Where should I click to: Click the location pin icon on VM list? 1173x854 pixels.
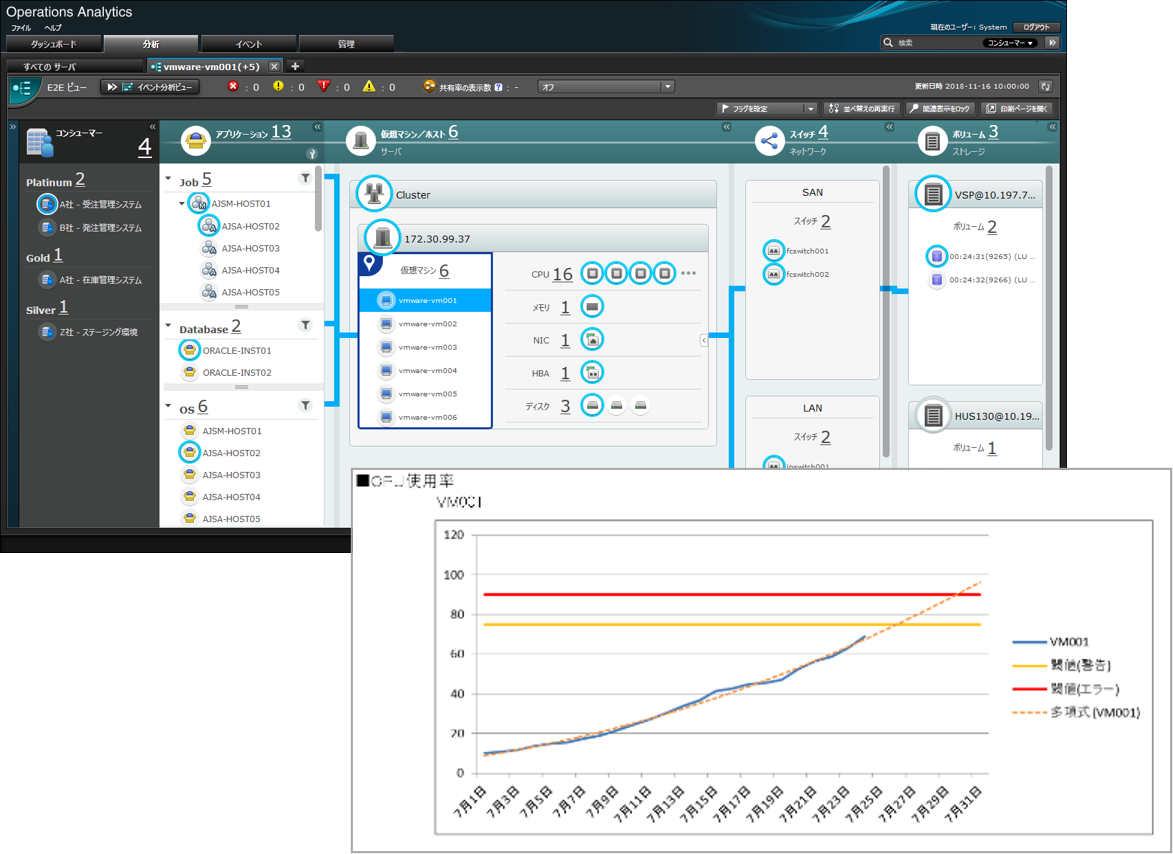369,263
